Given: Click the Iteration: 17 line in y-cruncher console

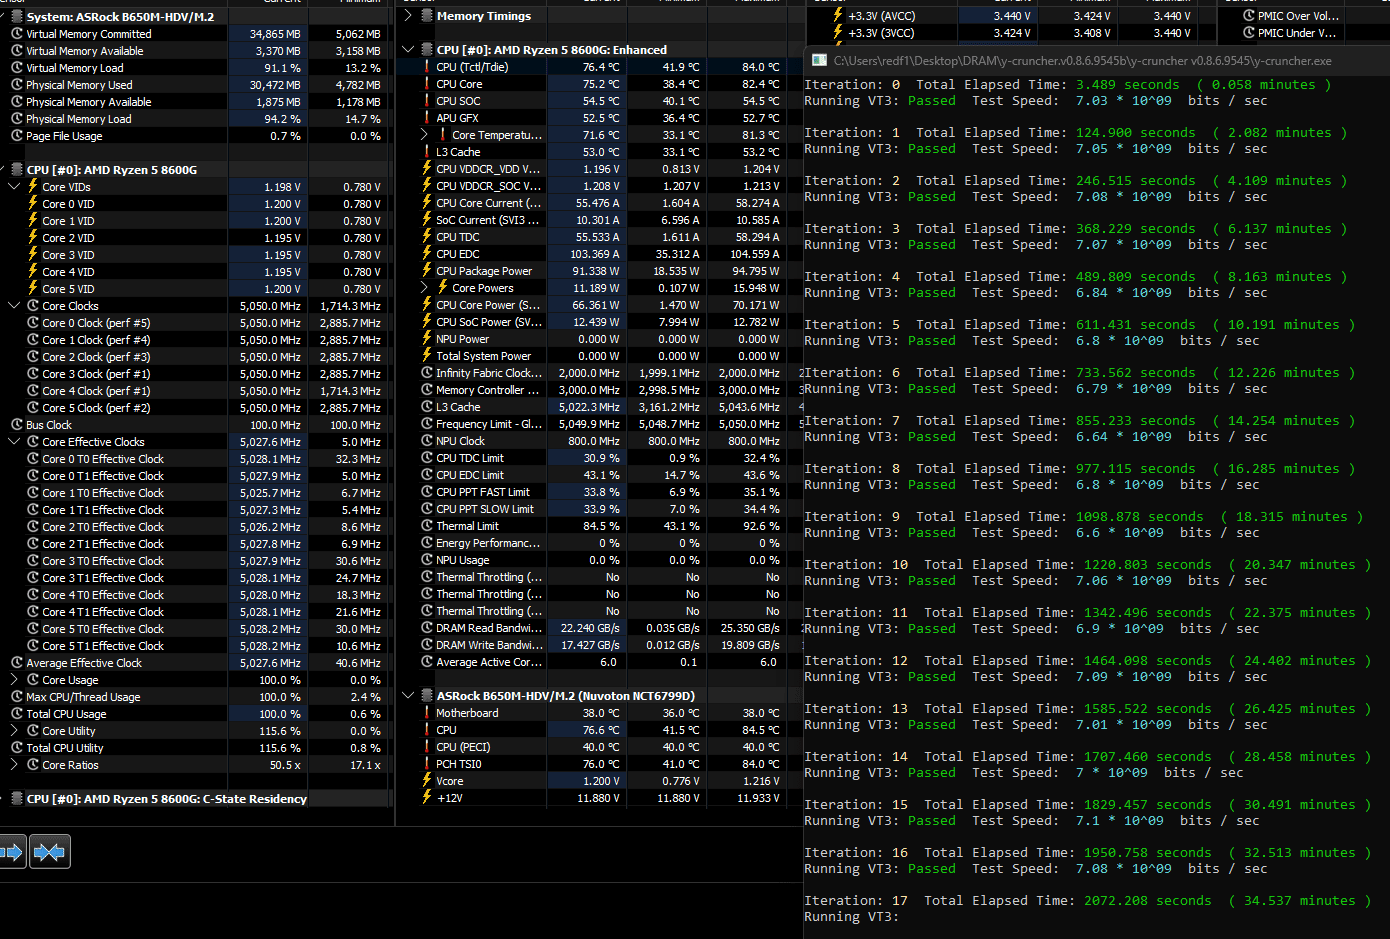Looking at the screenshot, I should [1087, 901].
